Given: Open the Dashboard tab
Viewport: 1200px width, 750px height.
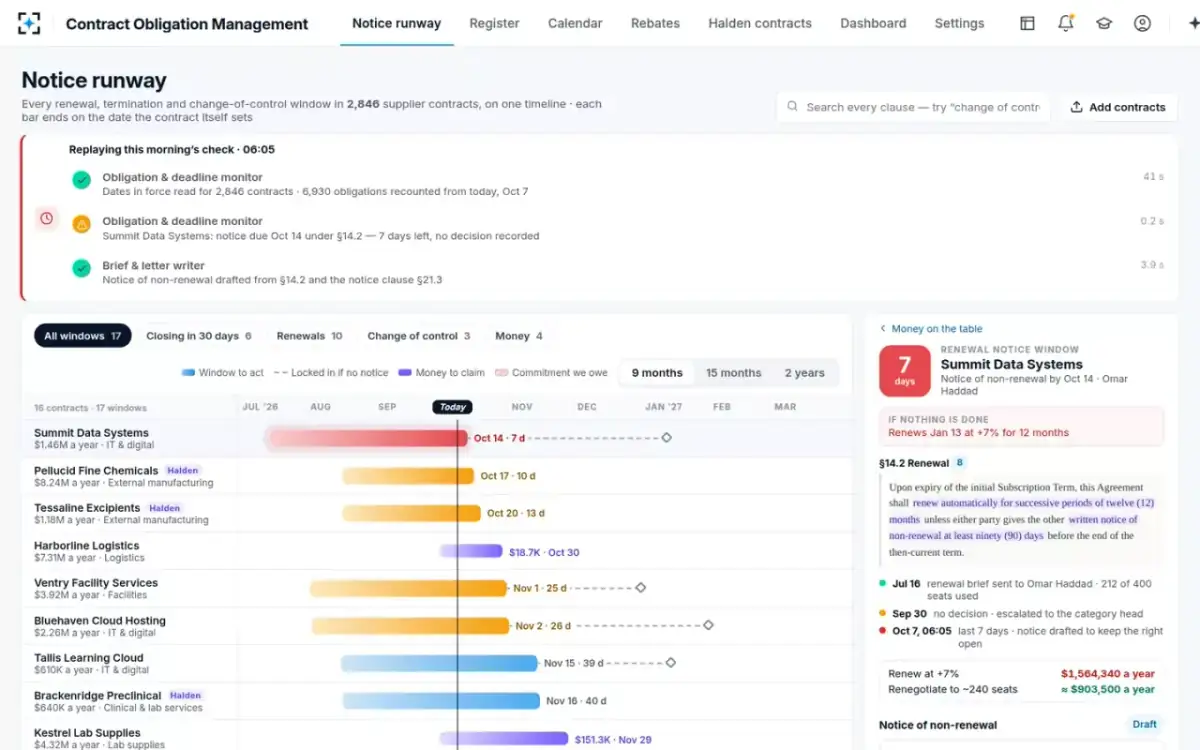Looking at the screenshot, I should pos(873,23).
